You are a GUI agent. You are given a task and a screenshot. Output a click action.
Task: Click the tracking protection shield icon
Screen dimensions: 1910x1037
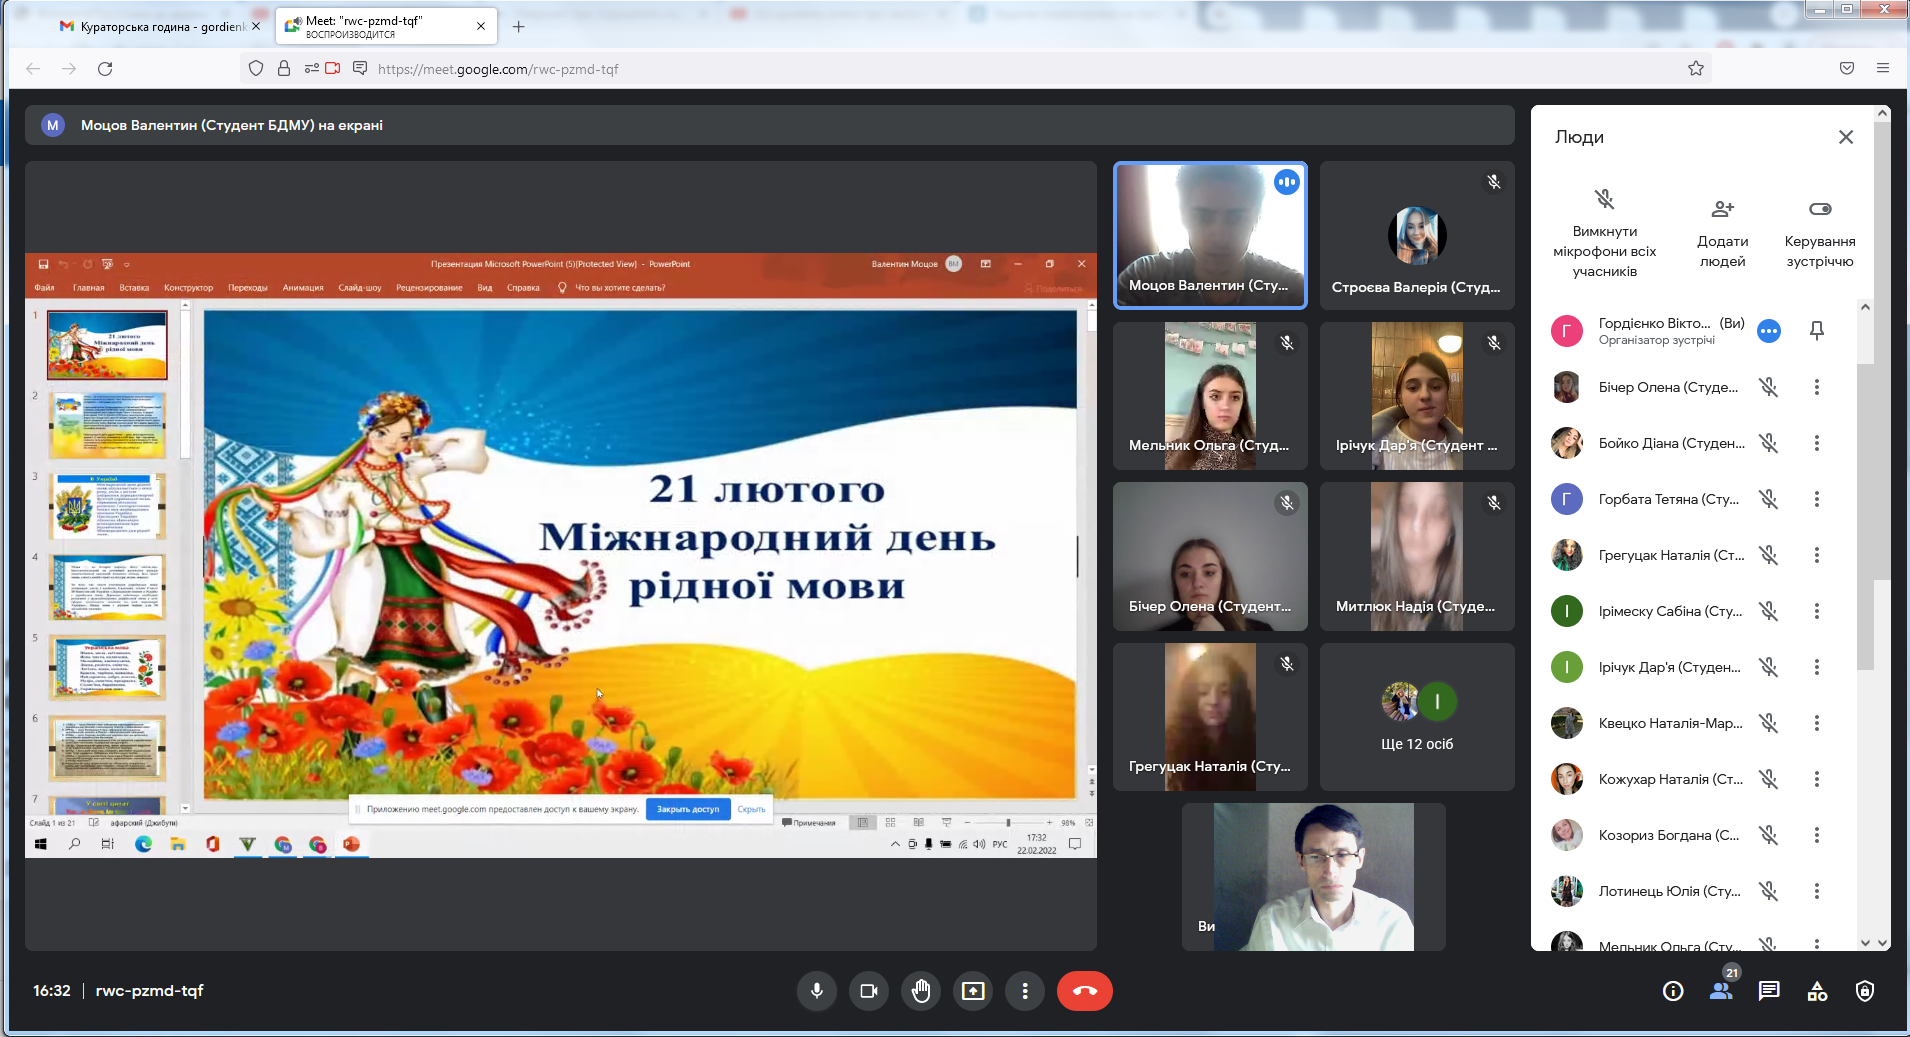click(x=256, y=68)
